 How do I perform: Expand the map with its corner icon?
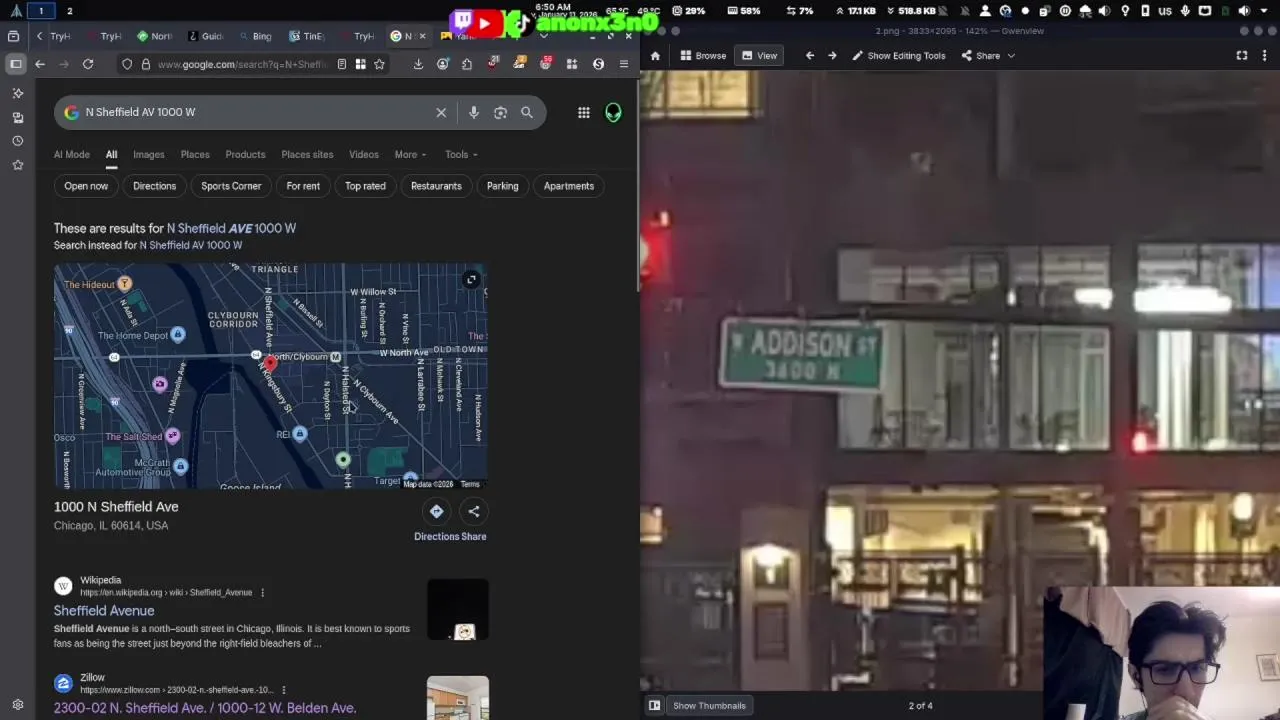pyautogui.click(x=471, y=280)
